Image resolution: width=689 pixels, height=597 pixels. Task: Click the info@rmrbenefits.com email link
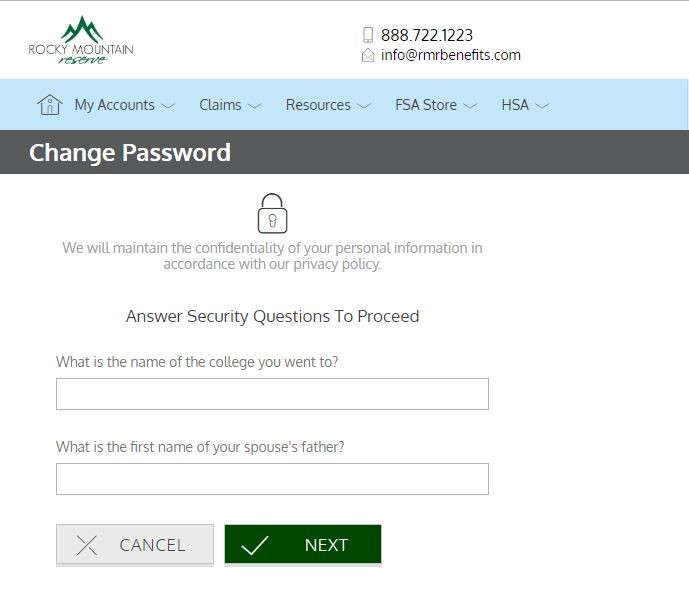click(451, 56)
